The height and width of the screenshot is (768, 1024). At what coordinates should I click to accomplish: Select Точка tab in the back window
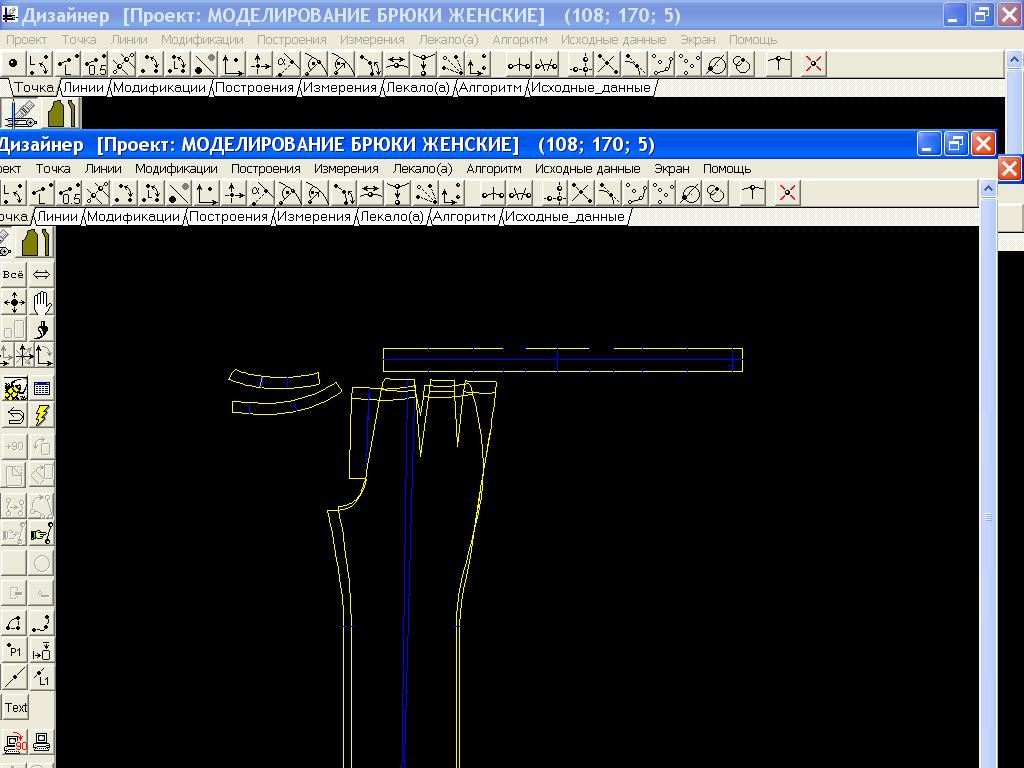coord(34,88)
